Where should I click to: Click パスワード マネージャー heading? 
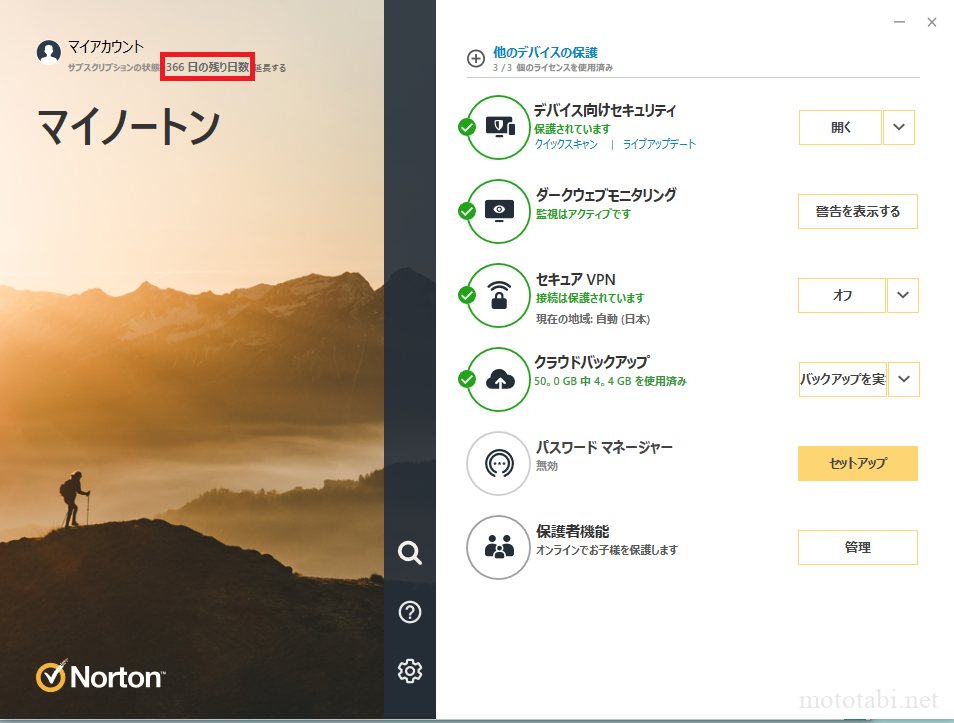[604, 447]
